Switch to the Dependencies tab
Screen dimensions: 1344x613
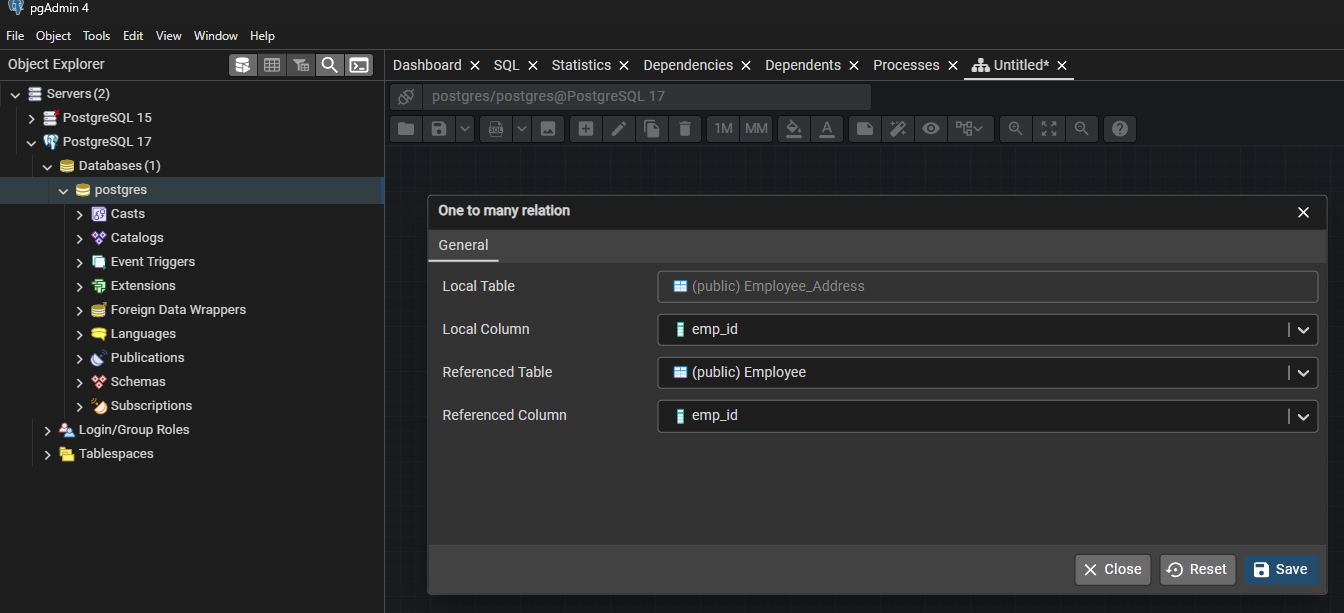[x=687, y=65]
